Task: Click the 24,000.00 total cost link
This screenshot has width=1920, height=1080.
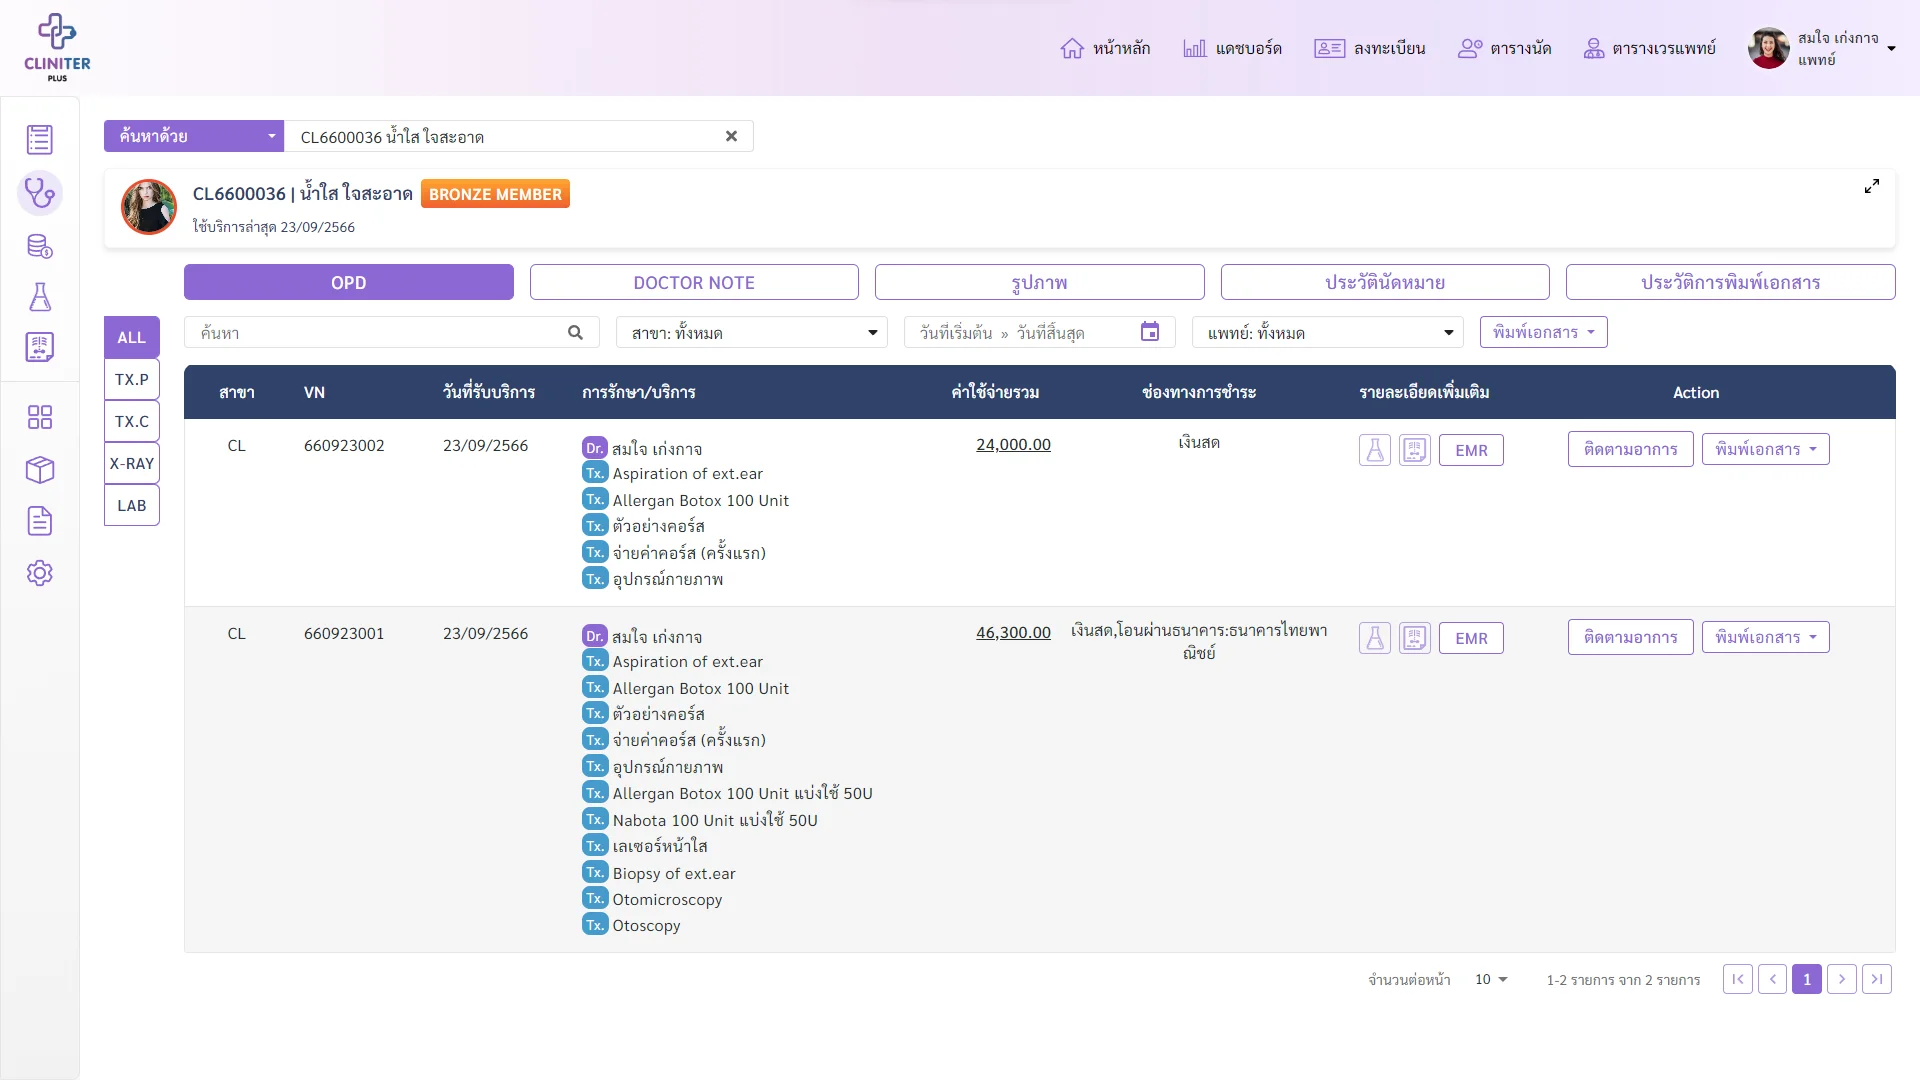Action: coord(1013,445)
